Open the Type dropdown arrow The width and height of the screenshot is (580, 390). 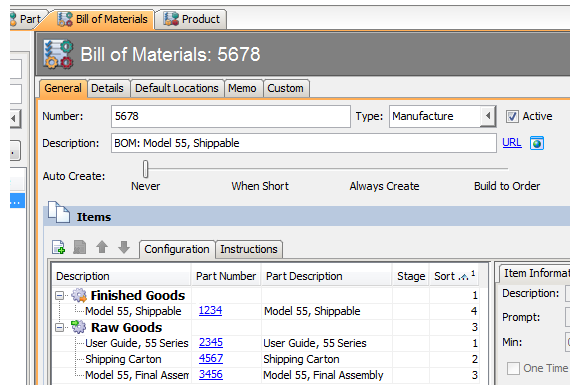488,116
